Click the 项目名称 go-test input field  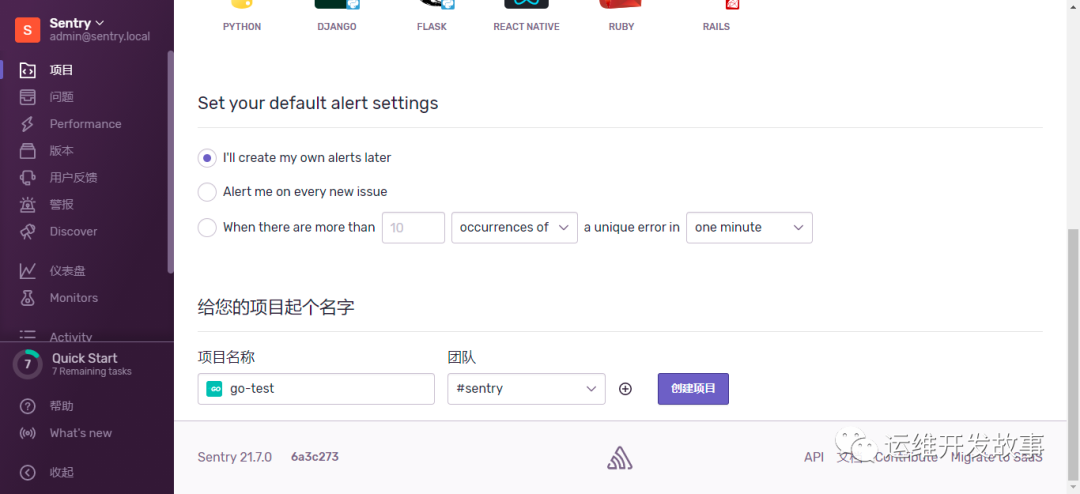[x=316, y=389]
